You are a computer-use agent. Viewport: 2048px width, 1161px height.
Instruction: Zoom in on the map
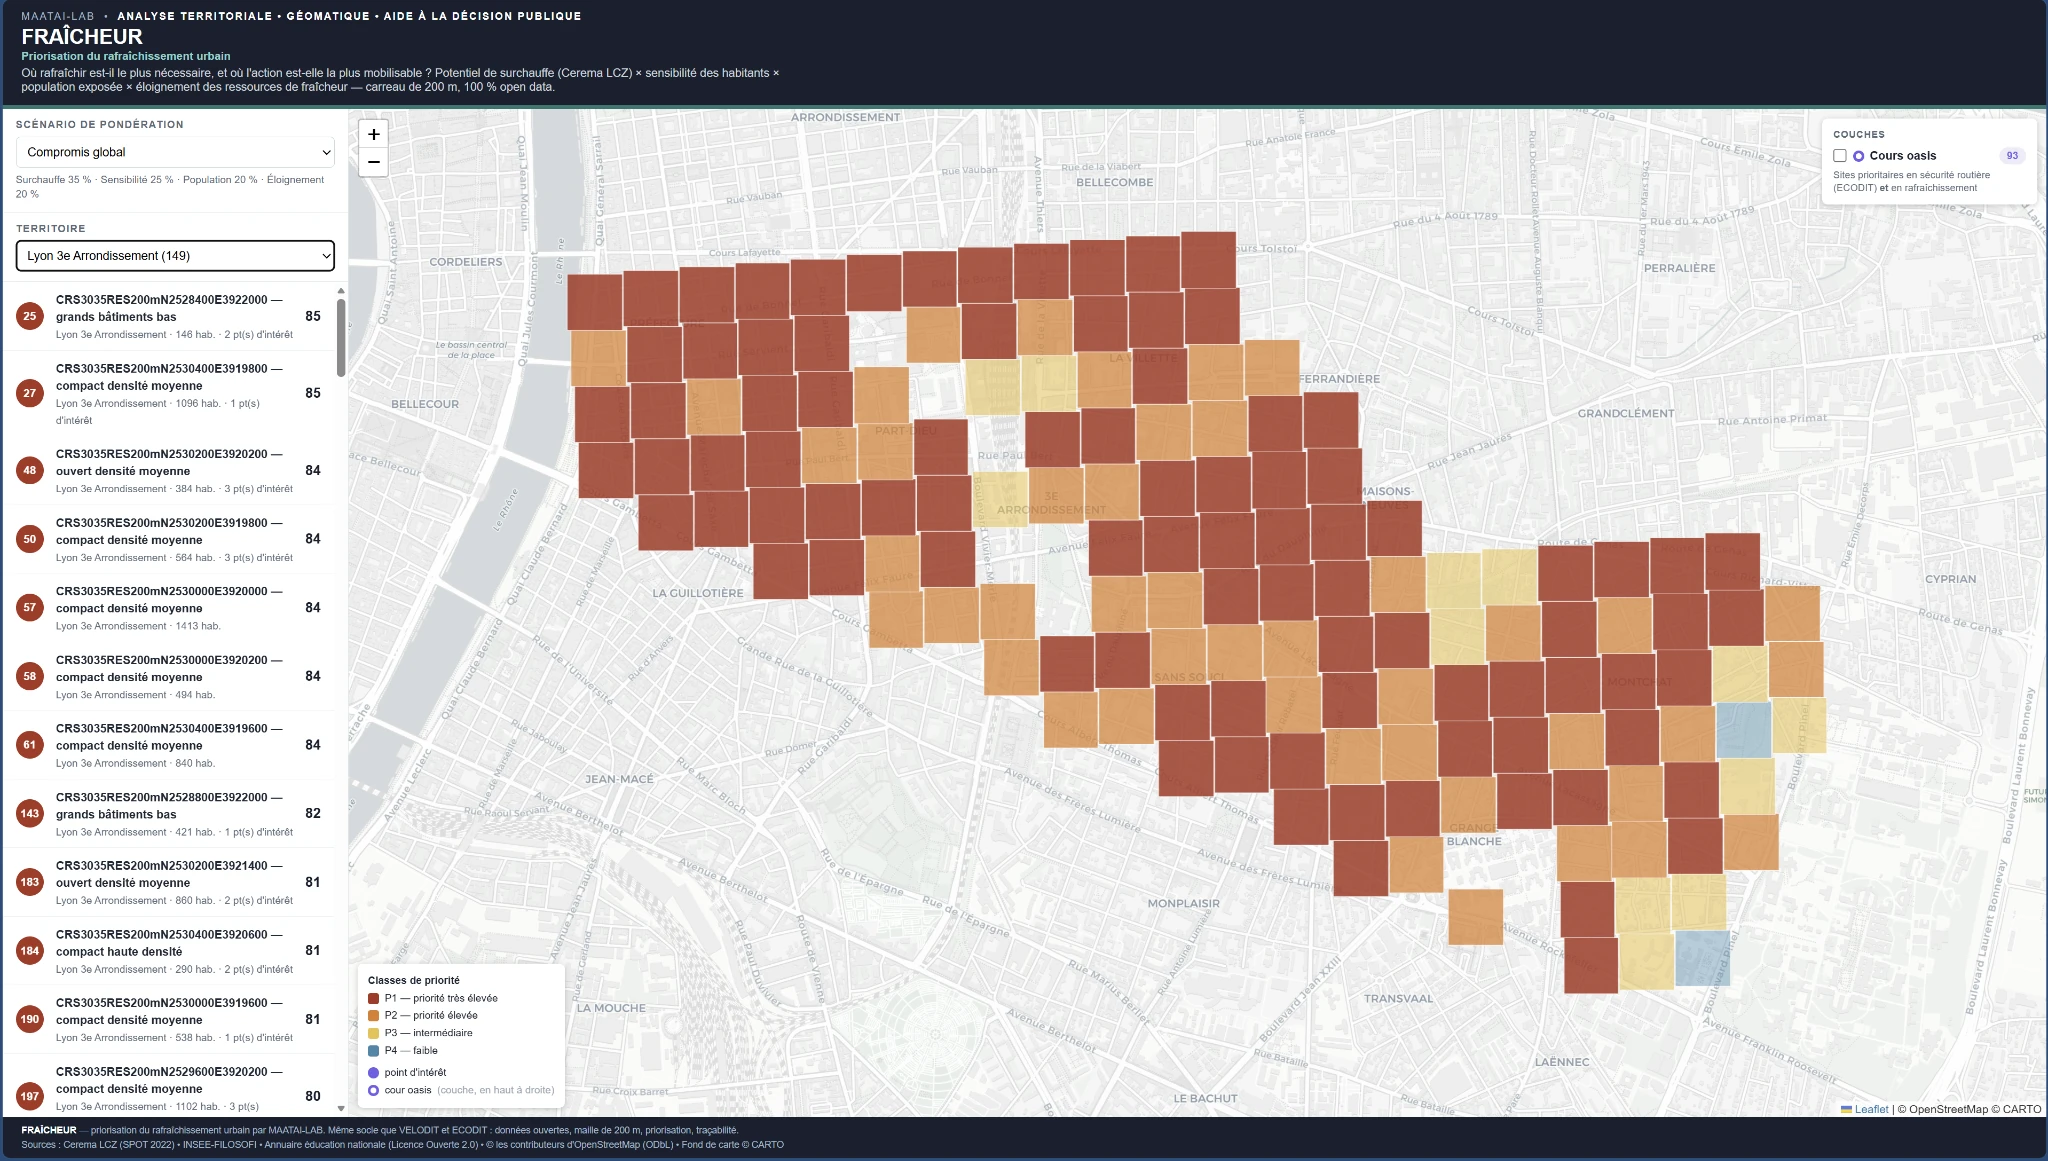click(373, 134)
